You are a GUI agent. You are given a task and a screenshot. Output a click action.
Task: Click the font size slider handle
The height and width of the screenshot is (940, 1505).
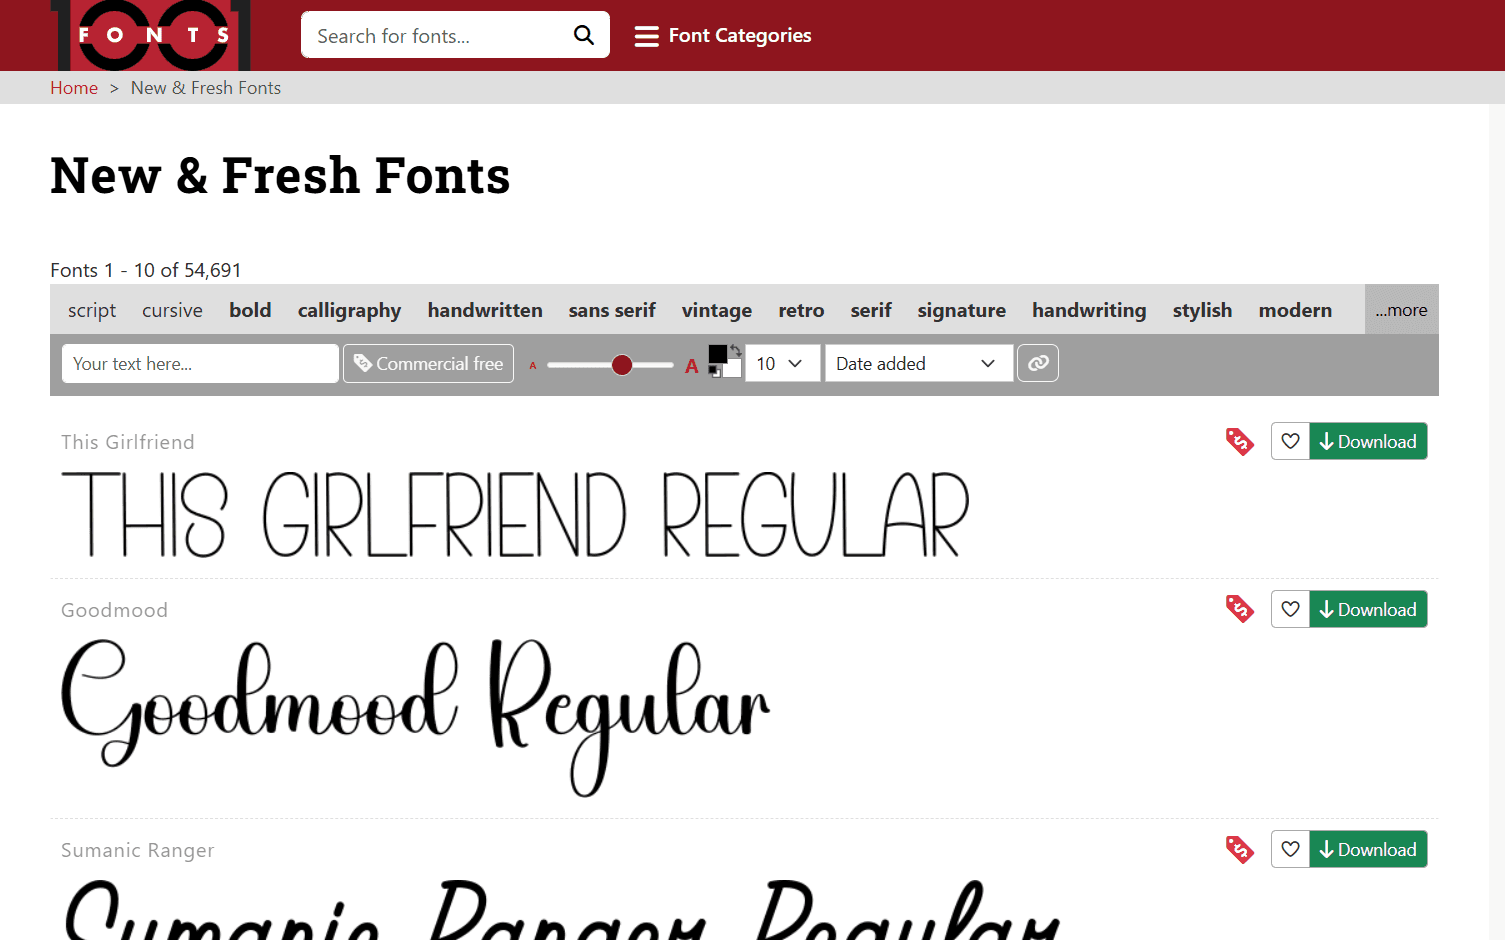[x=622, y=365]
